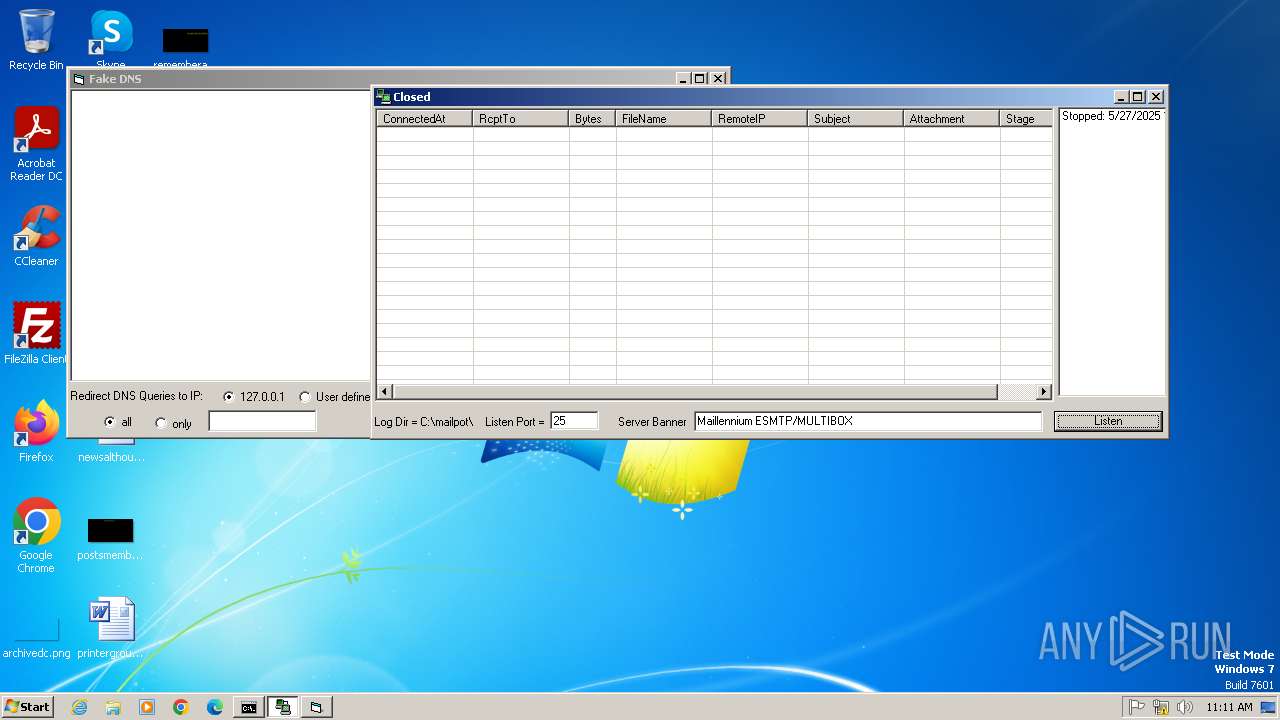Open FileZilla Client shortcut
This screenshot has height=720, width=1280.
(x=36, y=333)
